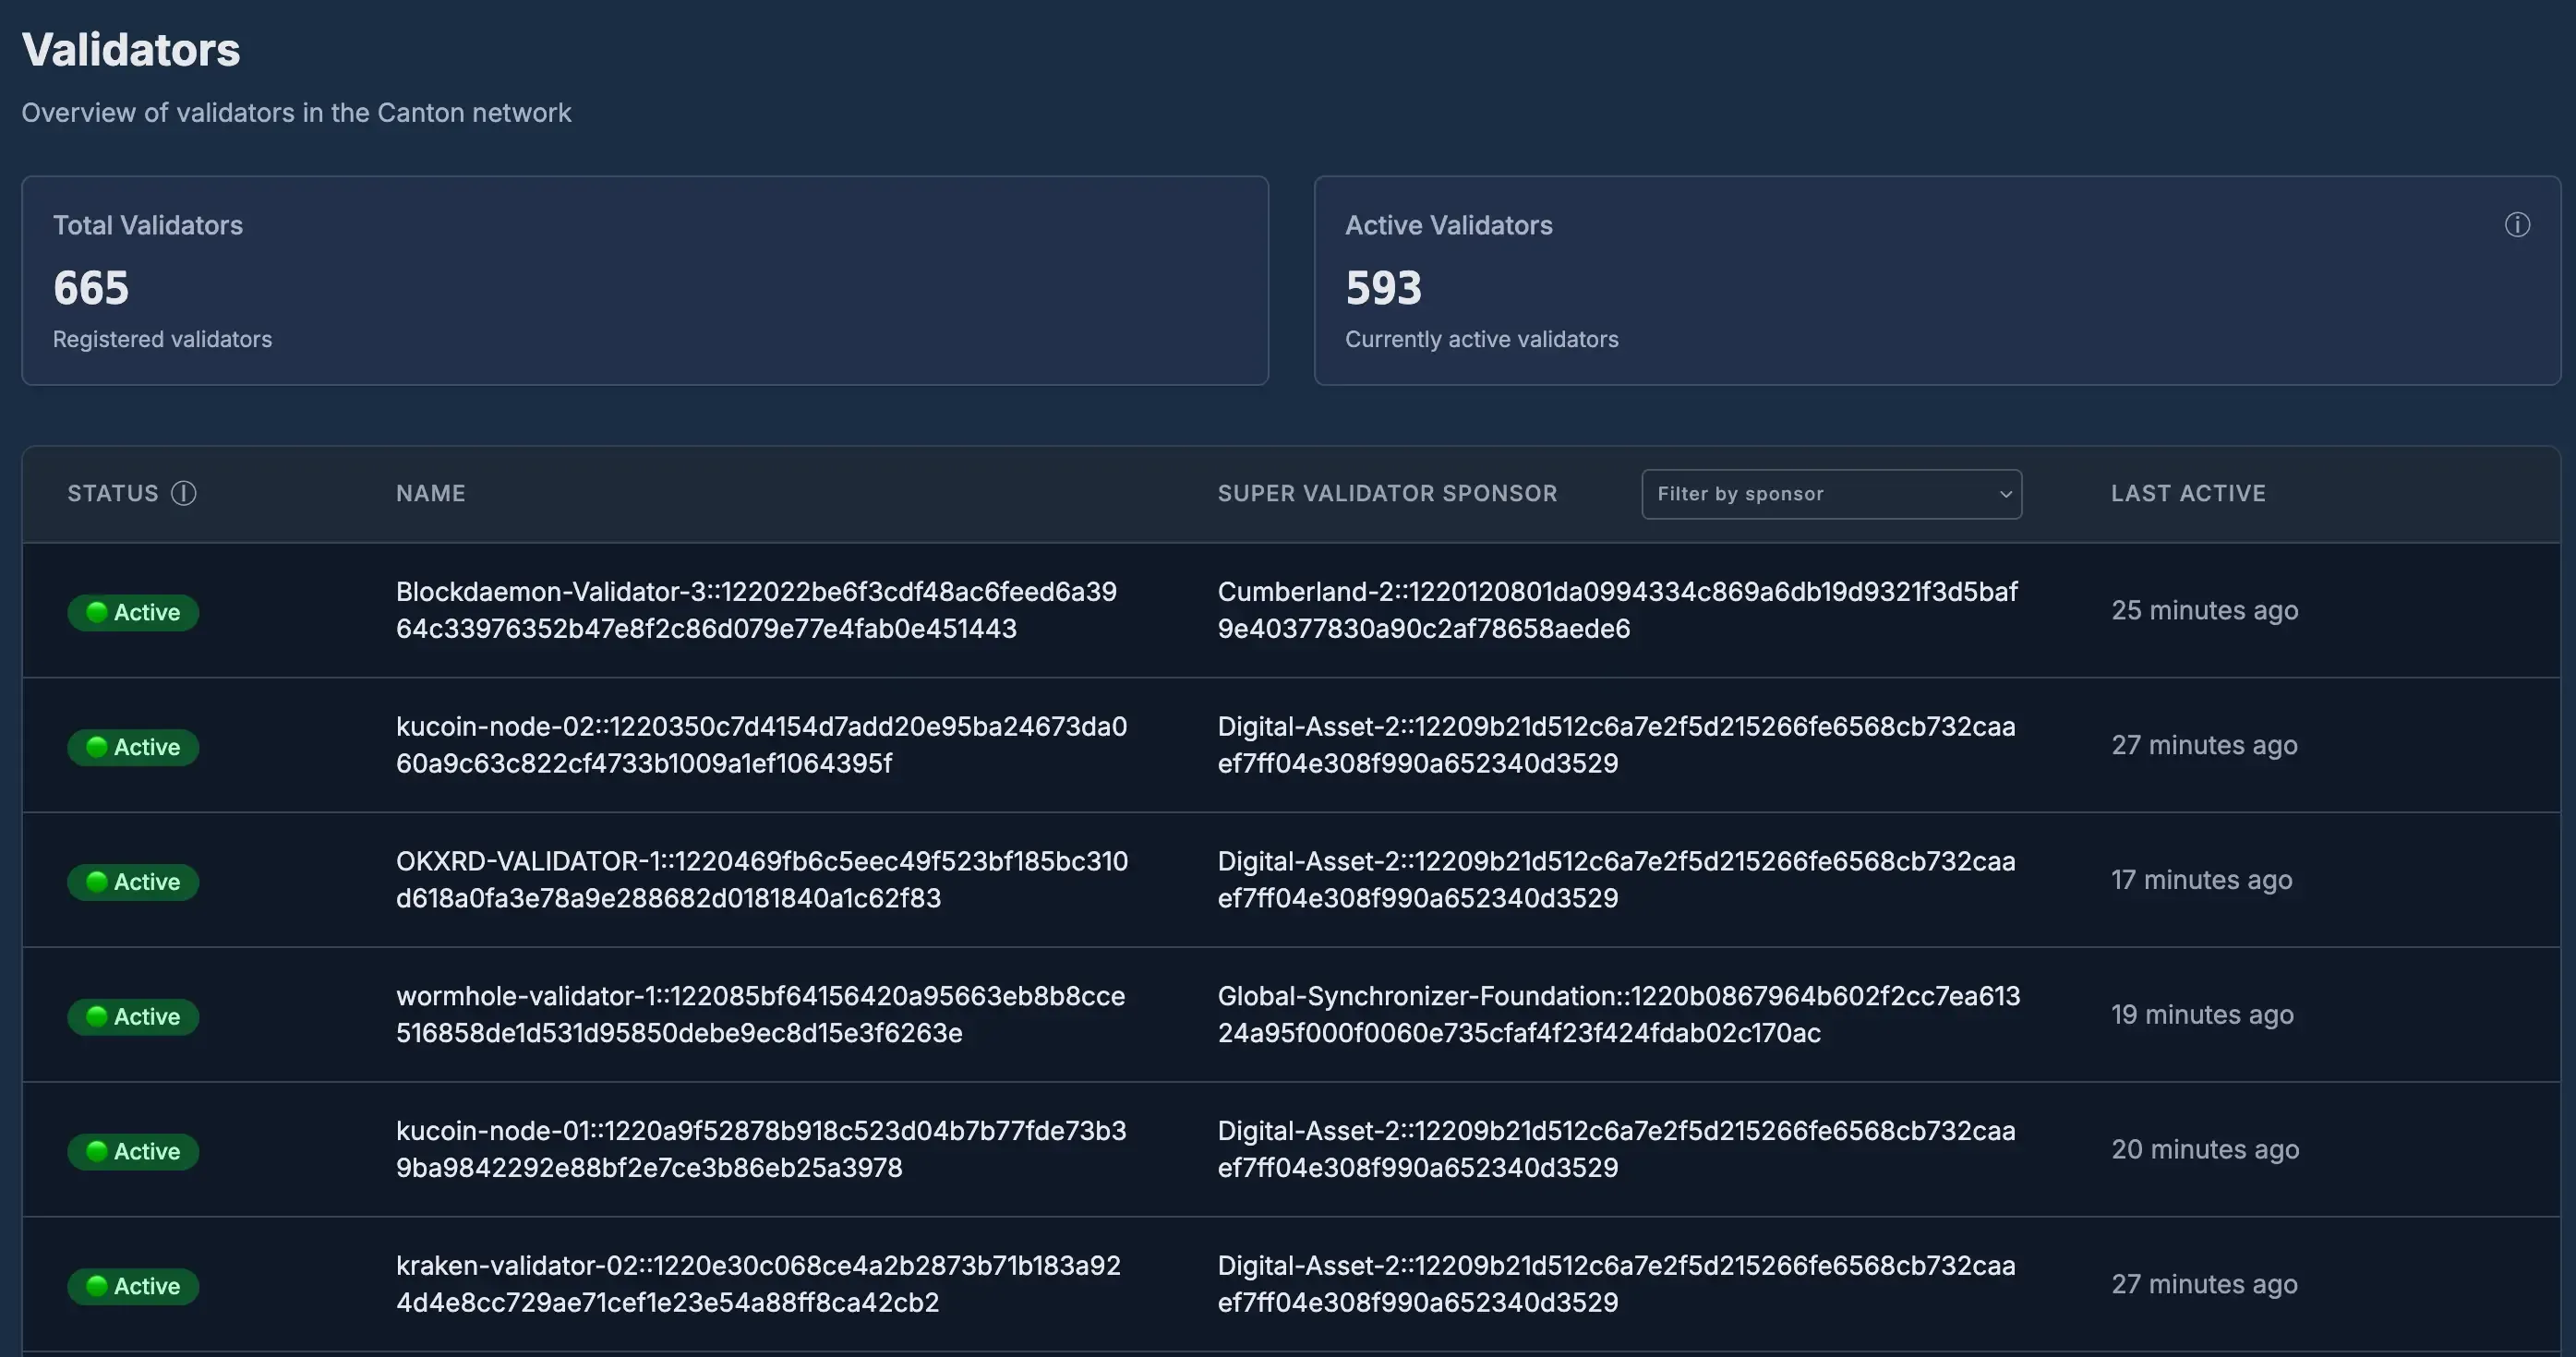The width and height of the screenshot is (2576, 1357).
Task: Click OKXRD-VALIDATOR-1 last active time
Action: (x=2200, y=880)
